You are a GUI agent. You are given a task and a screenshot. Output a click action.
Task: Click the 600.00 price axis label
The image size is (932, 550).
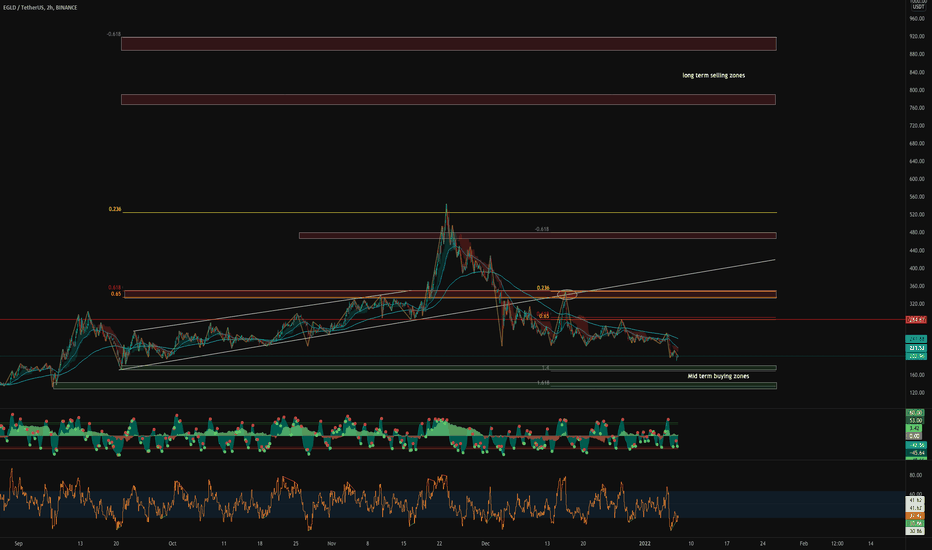pyautogui.click(x=917, y=179)
